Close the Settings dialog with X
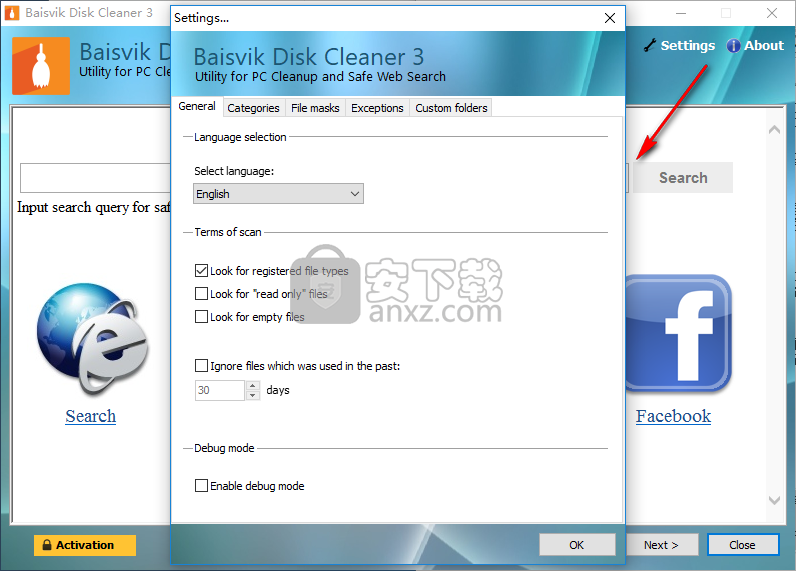Image resolution: width=796 pixels, height=571 pixels. [x=610, y=18]
